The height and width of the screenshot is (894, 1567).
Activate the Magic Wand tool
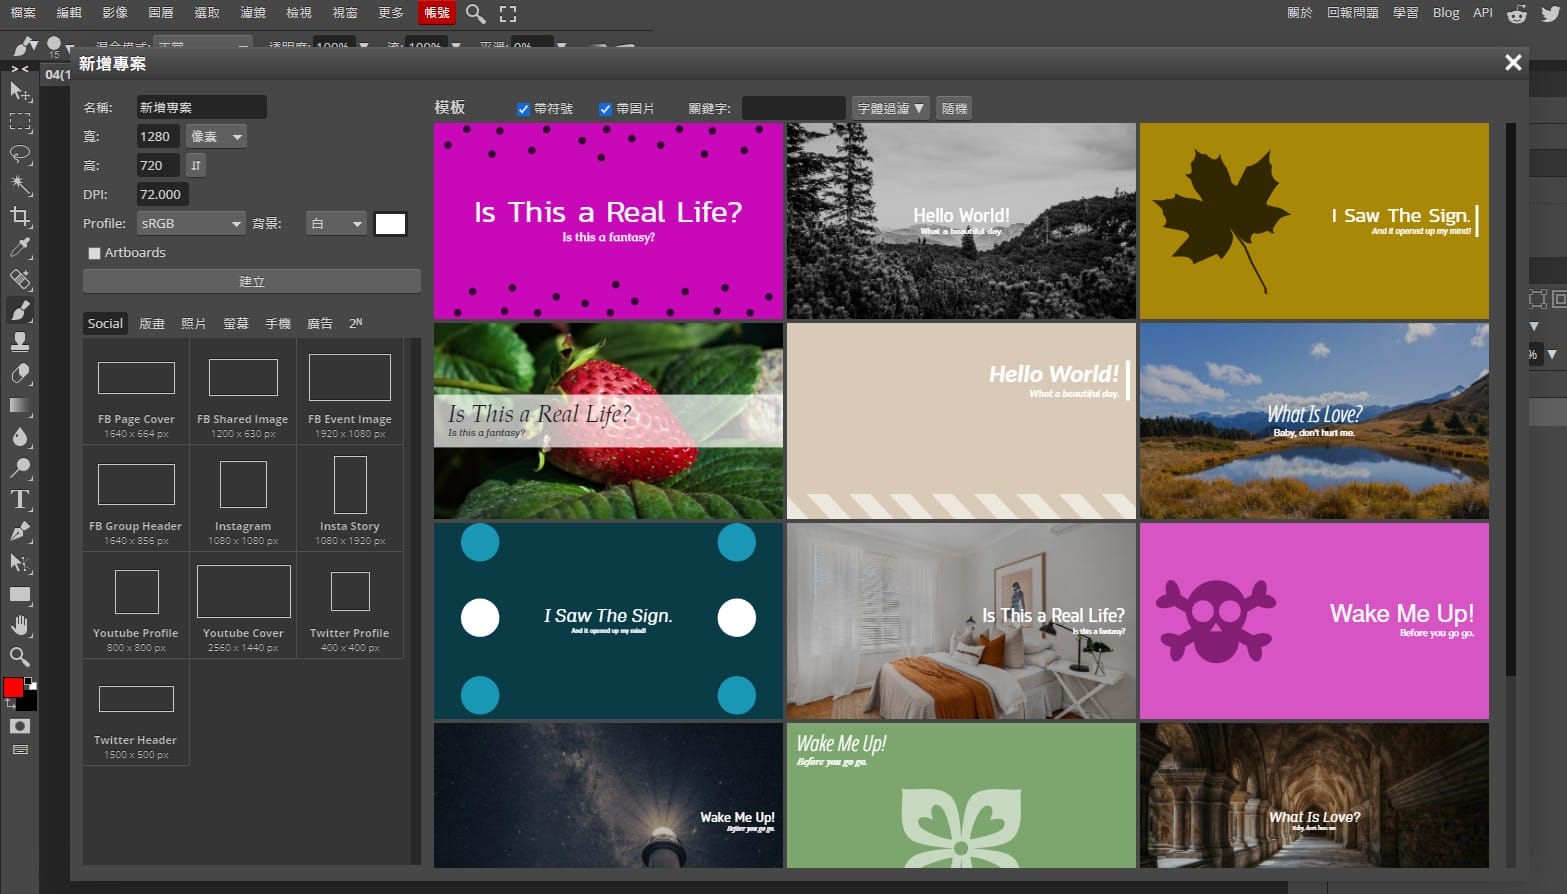point(20,185)
